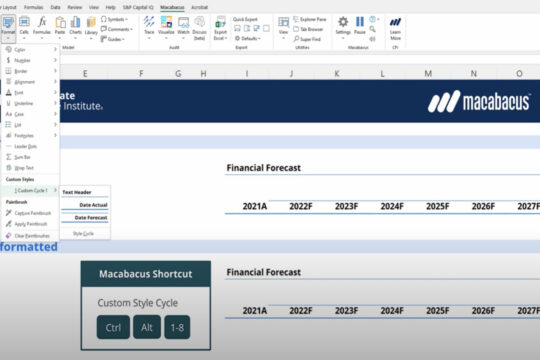
Task: Choose Wrap Text from Format menu
Action: [30, 168]
